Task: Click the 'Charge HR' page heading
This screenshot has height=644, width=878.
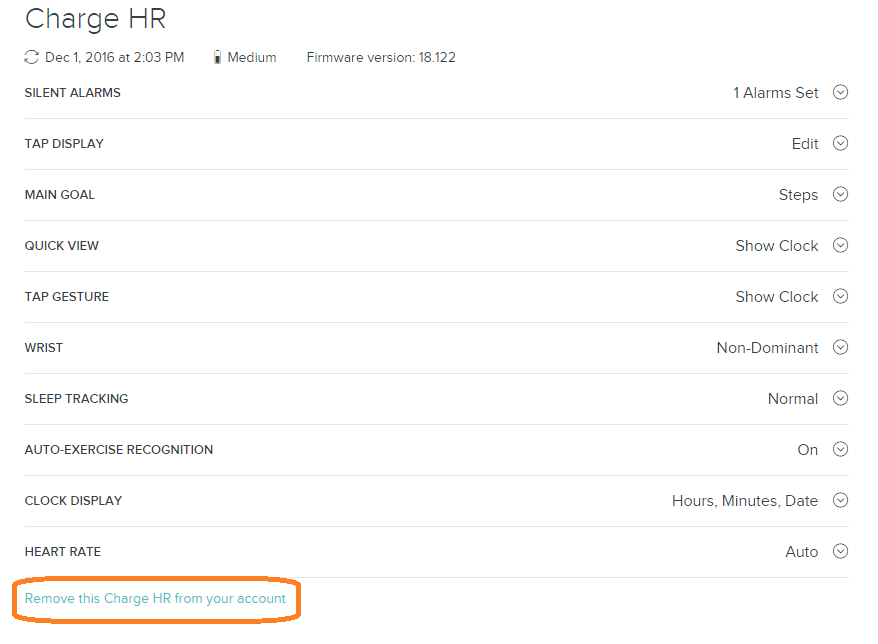Action: [x=95, y=19]
